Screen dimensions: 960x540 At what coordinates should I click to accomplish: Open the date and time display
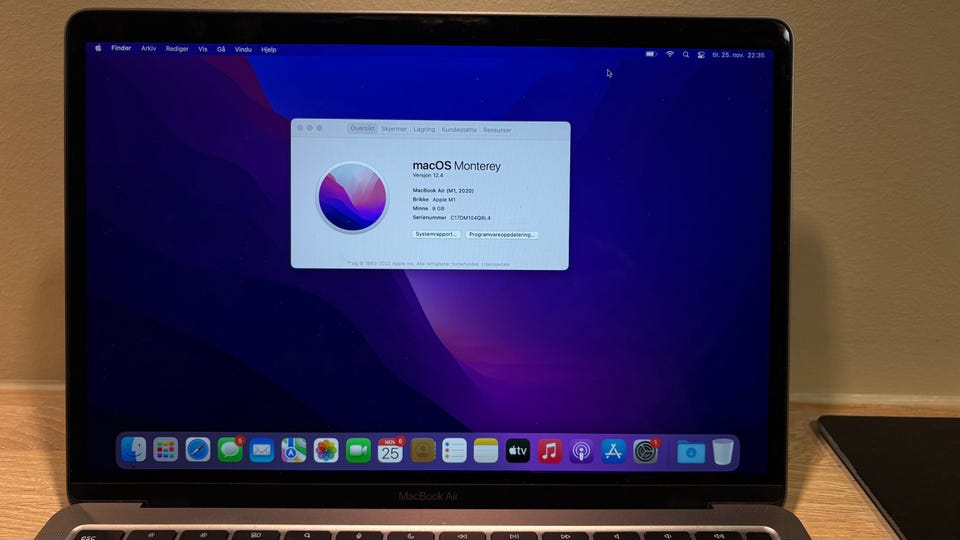click(738, 55)
